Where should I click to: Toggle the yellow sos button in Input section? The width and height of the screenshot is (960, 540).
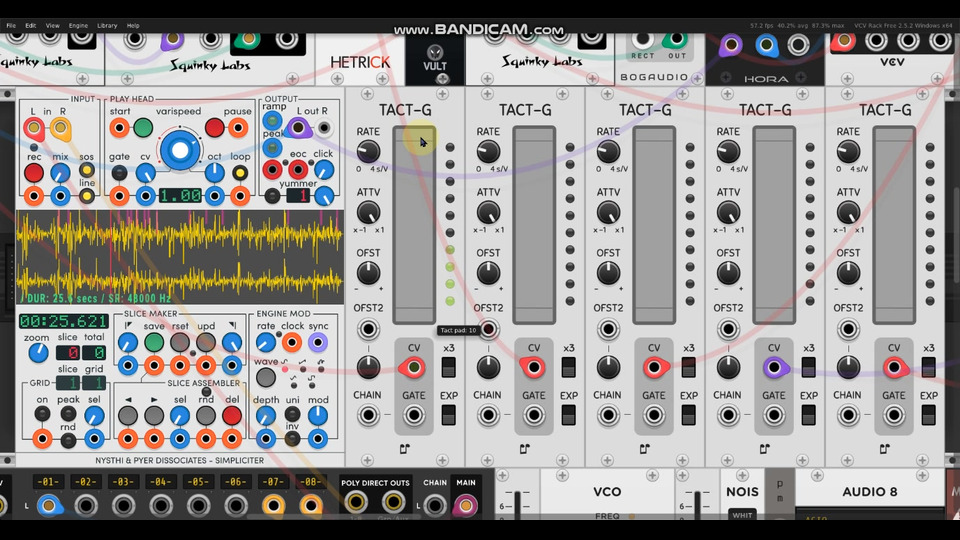click(87, 170)
